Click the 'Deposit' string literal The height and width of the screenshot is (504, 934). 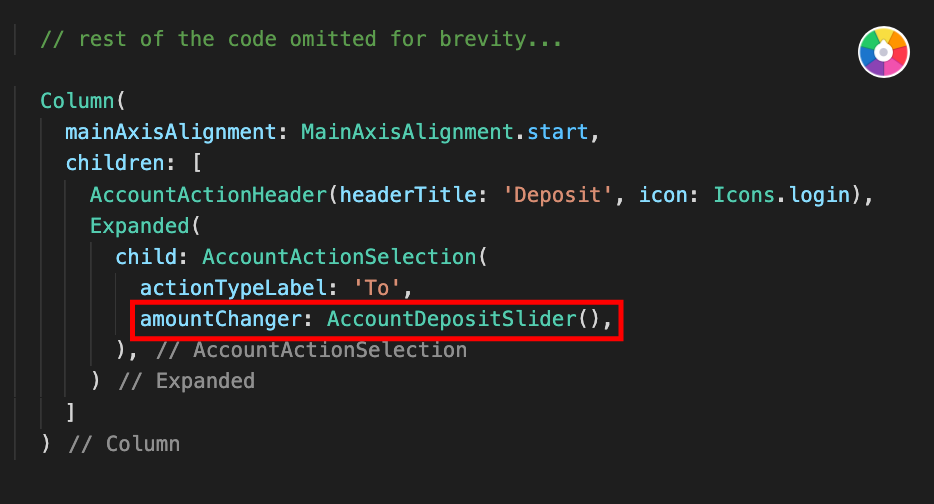pos(557,195)
